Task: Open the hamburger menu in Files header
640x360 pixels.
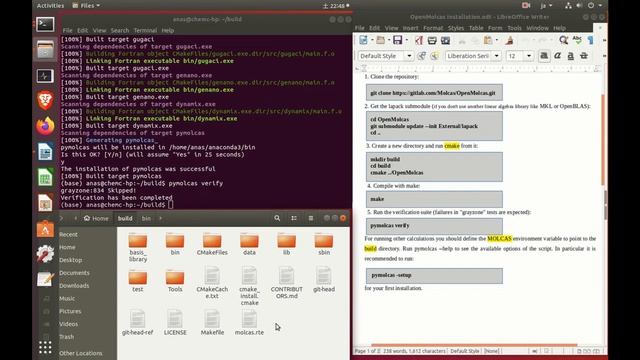Action: [311, 218]
